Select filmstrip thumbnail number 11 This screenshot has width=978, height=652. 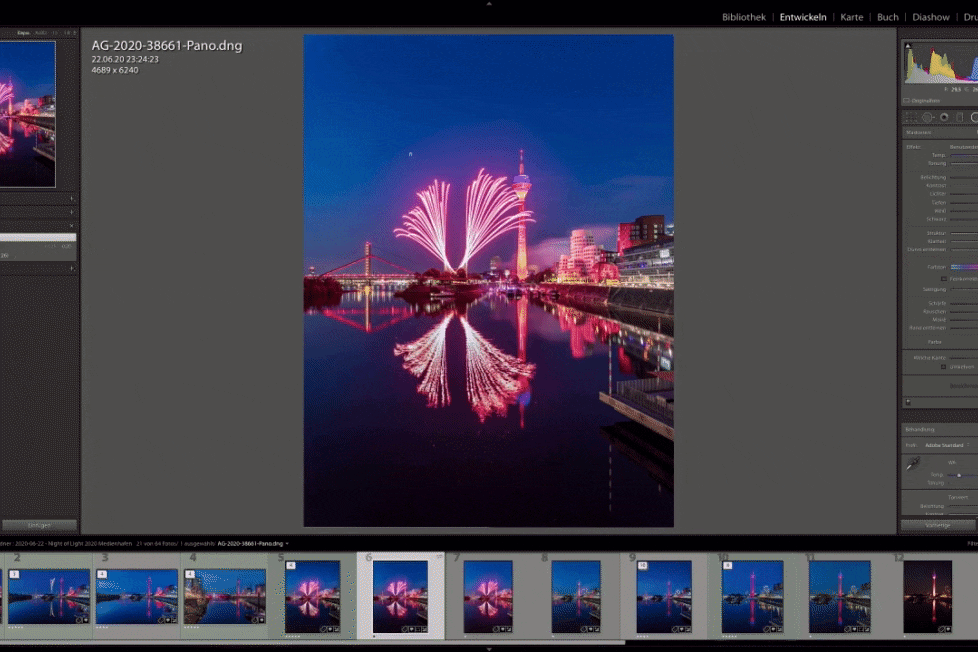840,596
